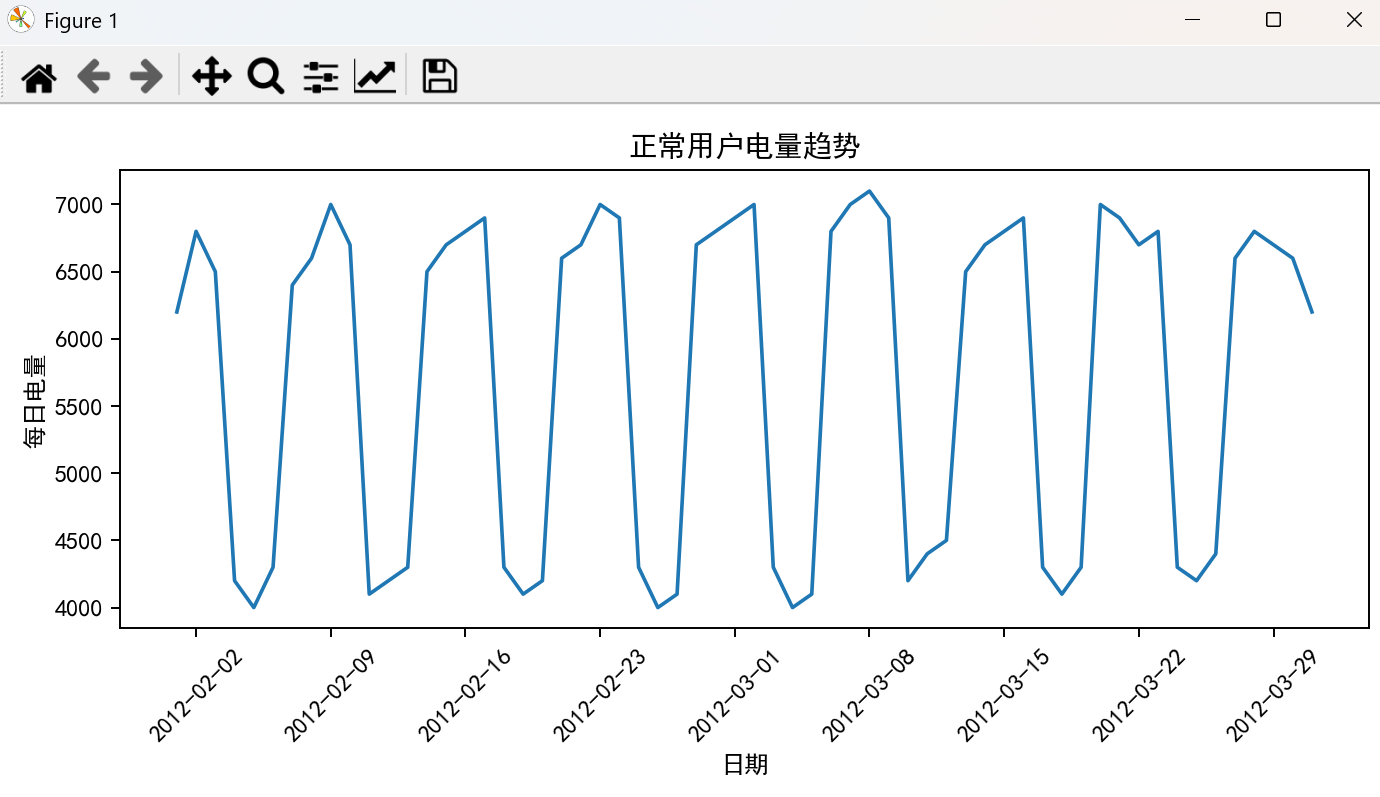This screenshot has width=1380, height=797.
Task: Click date tick label 2012-02-23
Action: 598,695
